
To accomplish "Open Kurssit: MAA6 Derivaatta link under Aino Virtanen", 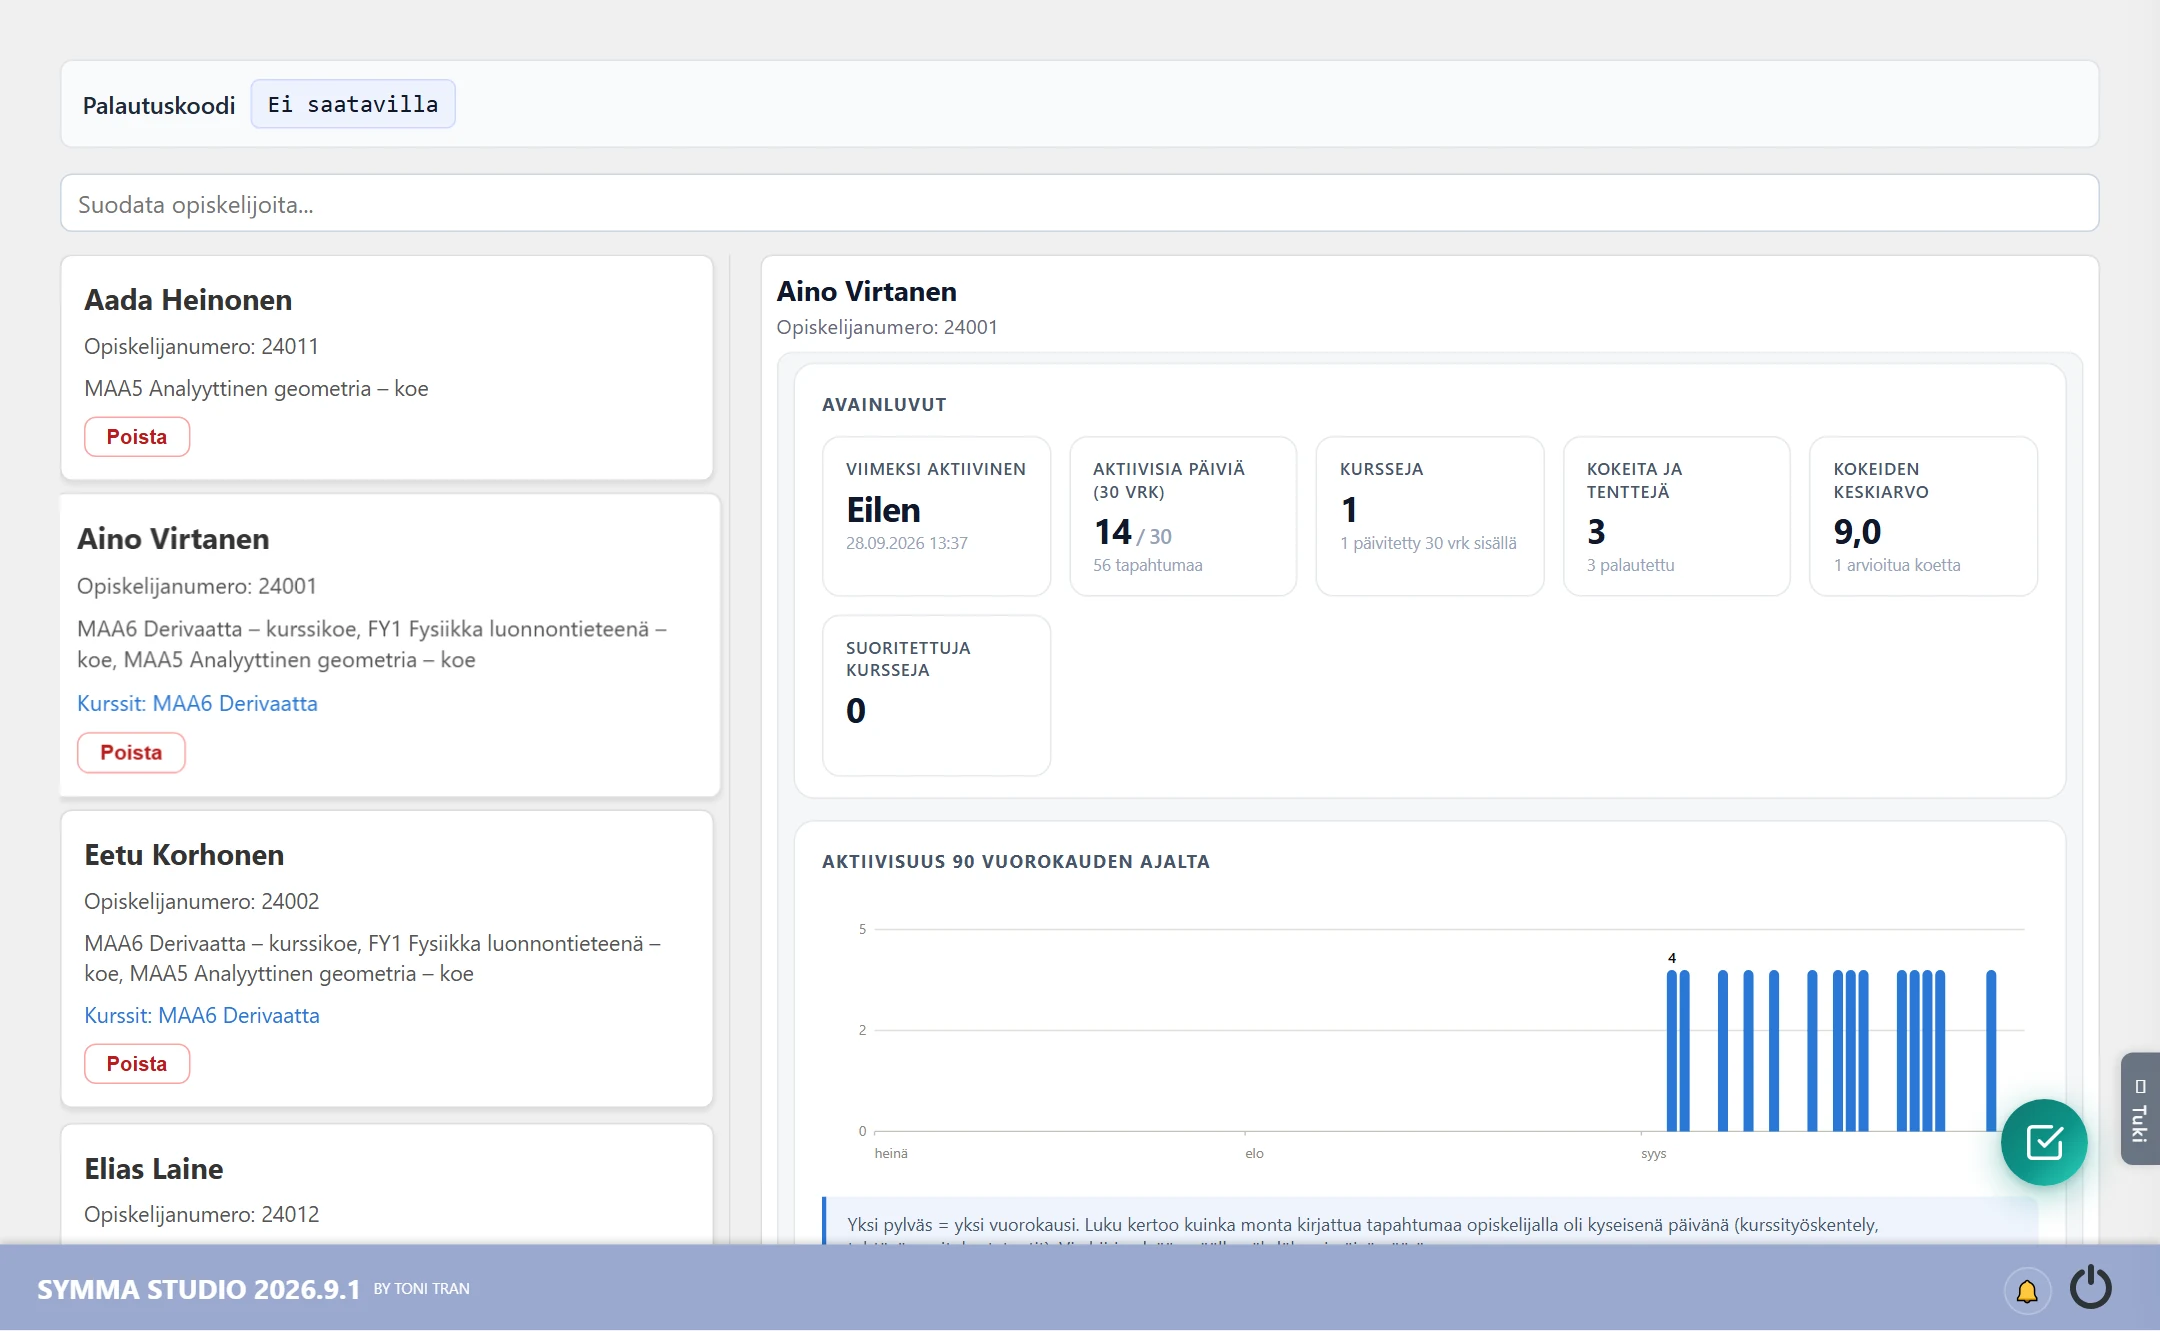I will pyautogui.click(x=197, y=704).
